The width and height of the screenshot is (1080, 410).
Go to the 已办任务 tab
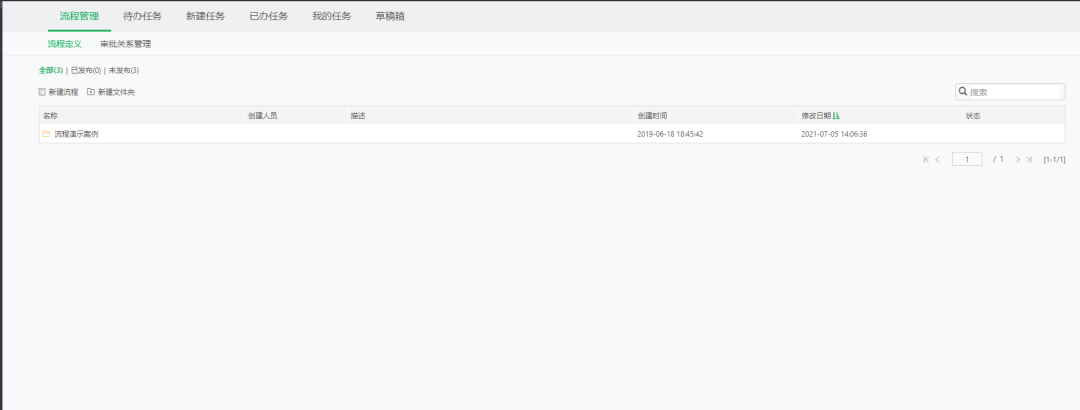click(269, 16)
